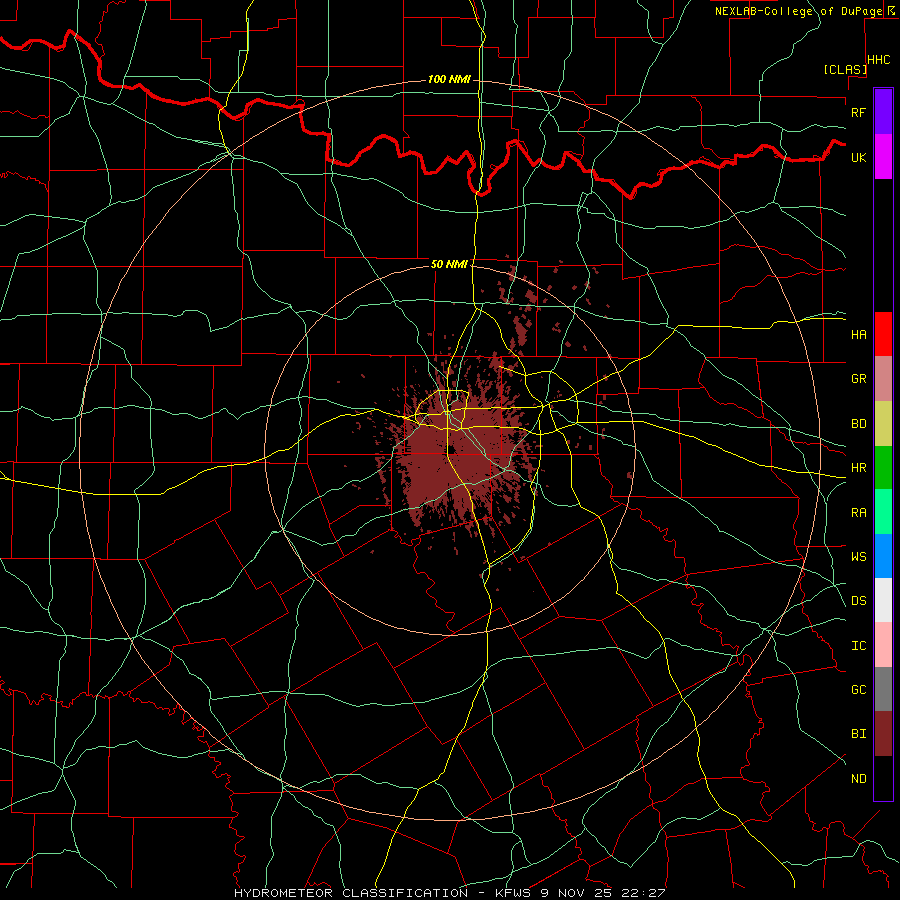This screenshot has width=900, height=900.
Task: Select the BD yellow legend block
Action: click(883, 423)
